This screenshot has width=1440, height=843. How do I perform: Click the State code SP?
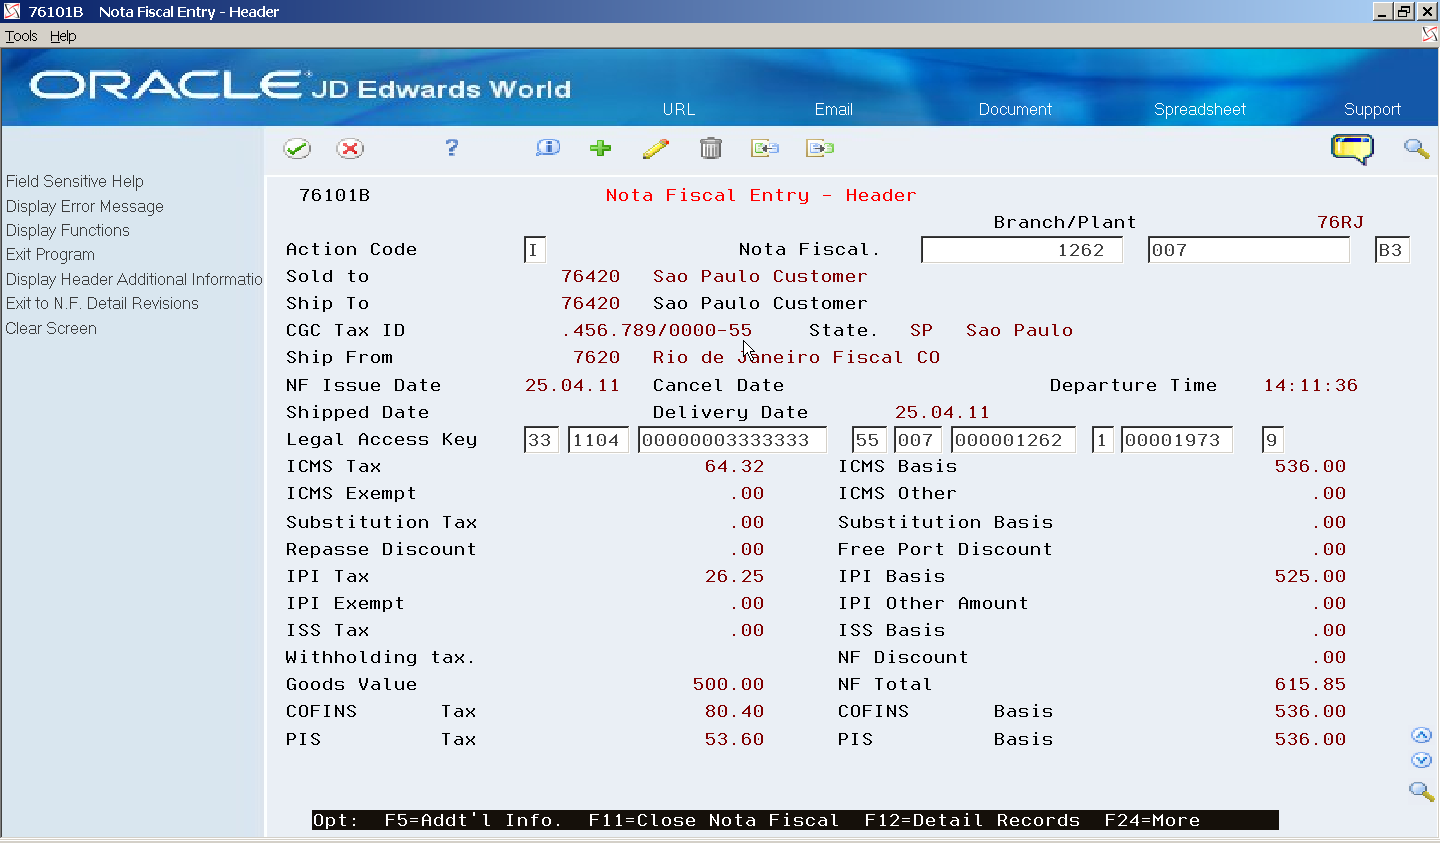click(921, 331)
